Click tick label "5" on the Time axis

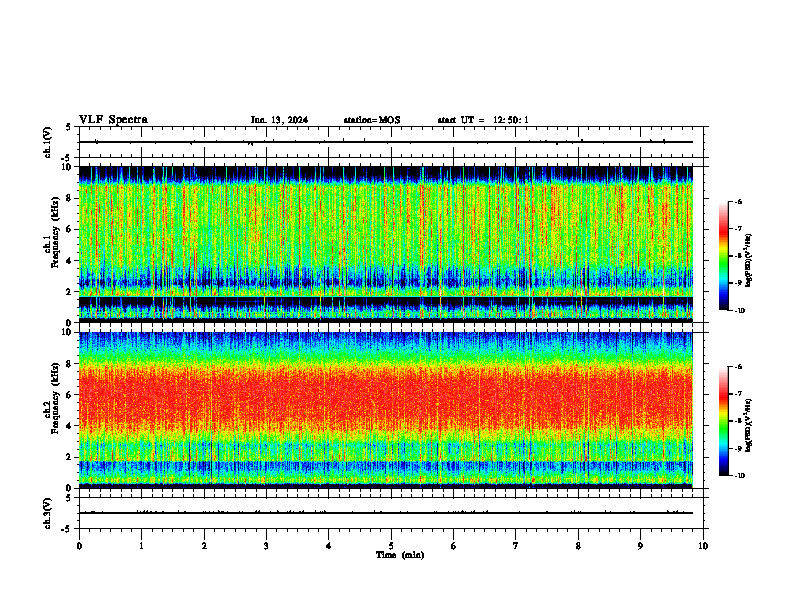click(x=391, y=546)
